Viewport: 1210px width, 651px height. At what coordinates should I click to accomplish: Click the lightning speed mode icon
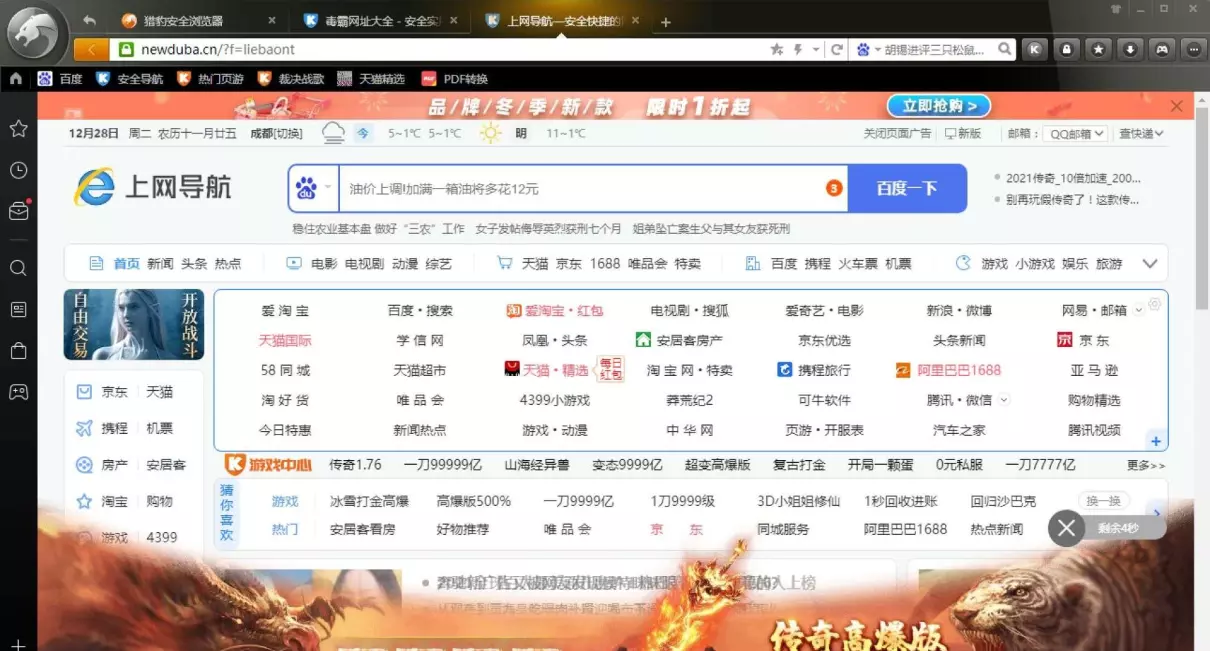[x=799, y=49]
